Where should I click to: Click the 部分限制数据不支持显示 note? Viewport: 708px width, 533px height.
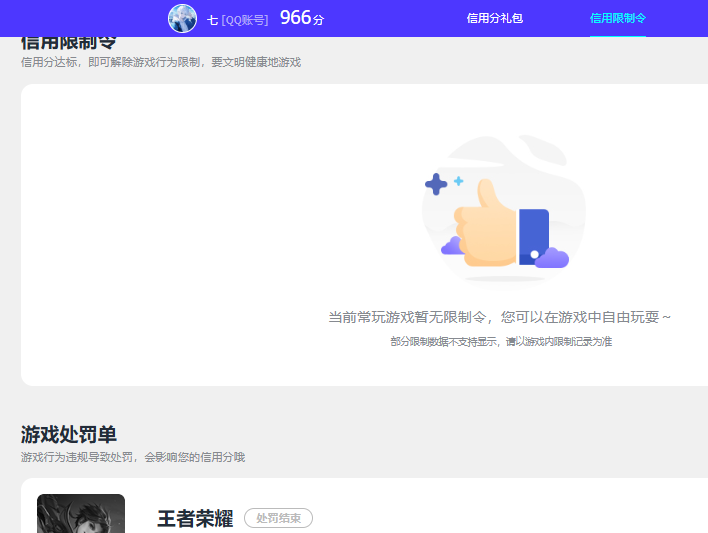(501, 341)
